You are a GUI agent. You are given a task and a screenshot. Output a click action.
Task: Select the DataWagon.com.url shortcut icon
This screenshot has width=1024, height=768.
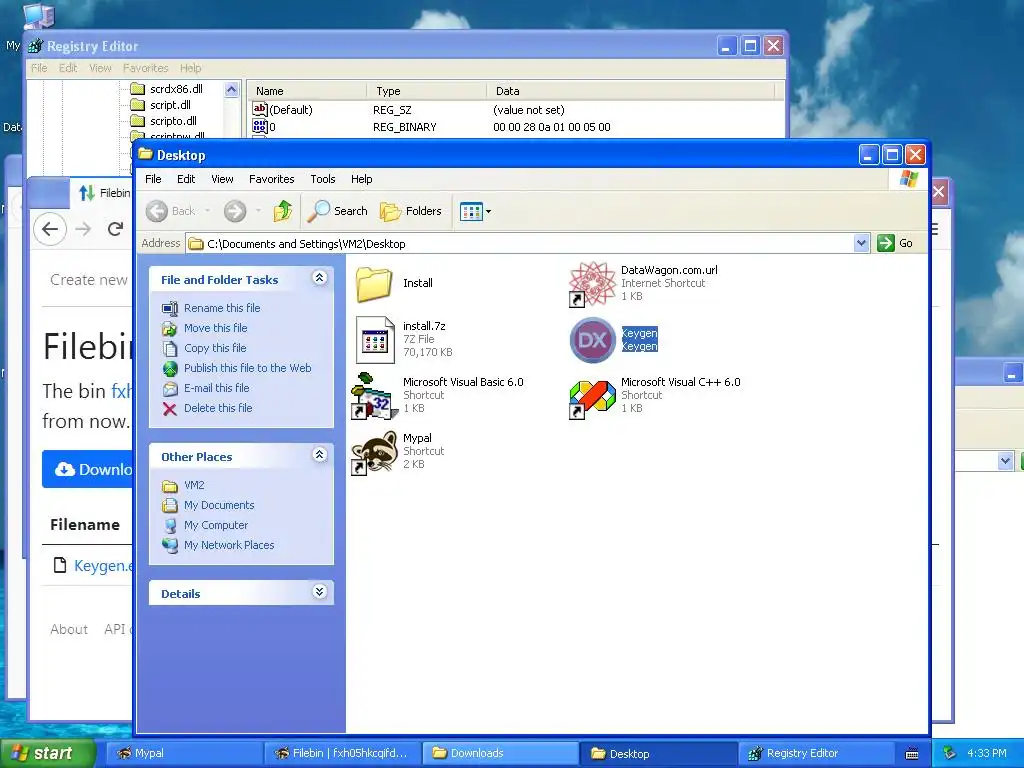(x=592, y=283)
